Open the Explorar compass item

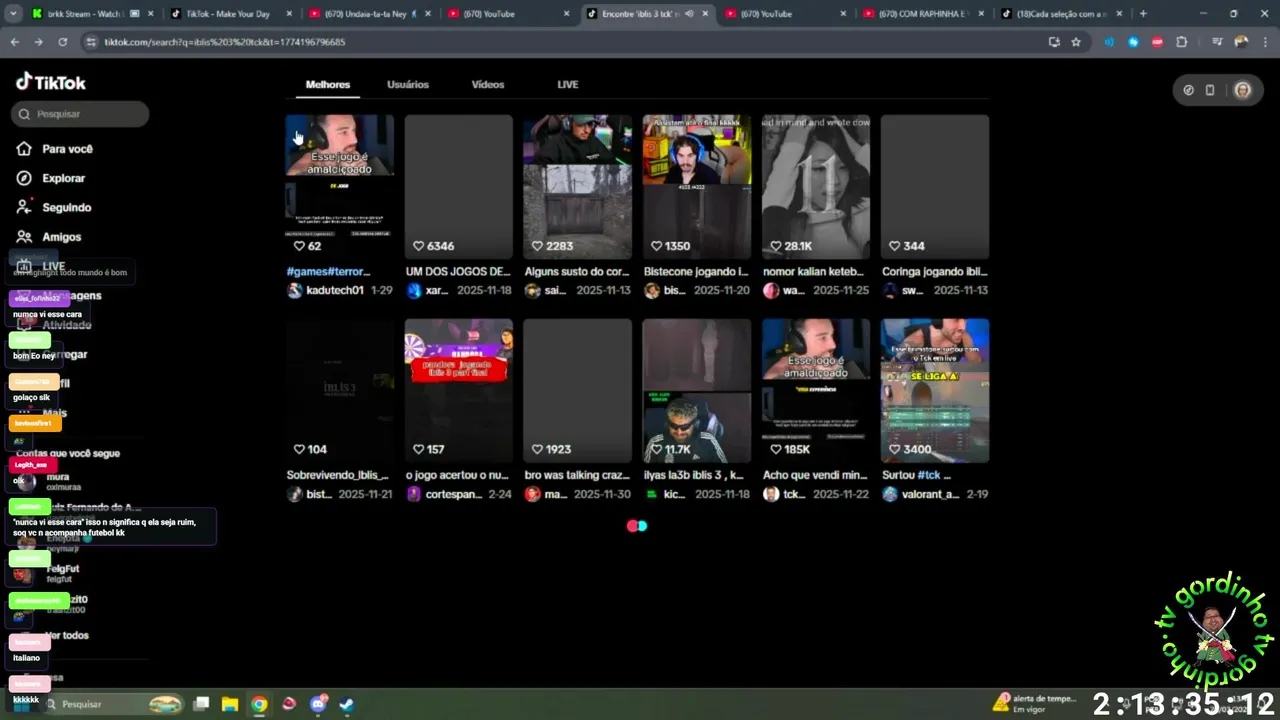(51, 178)
